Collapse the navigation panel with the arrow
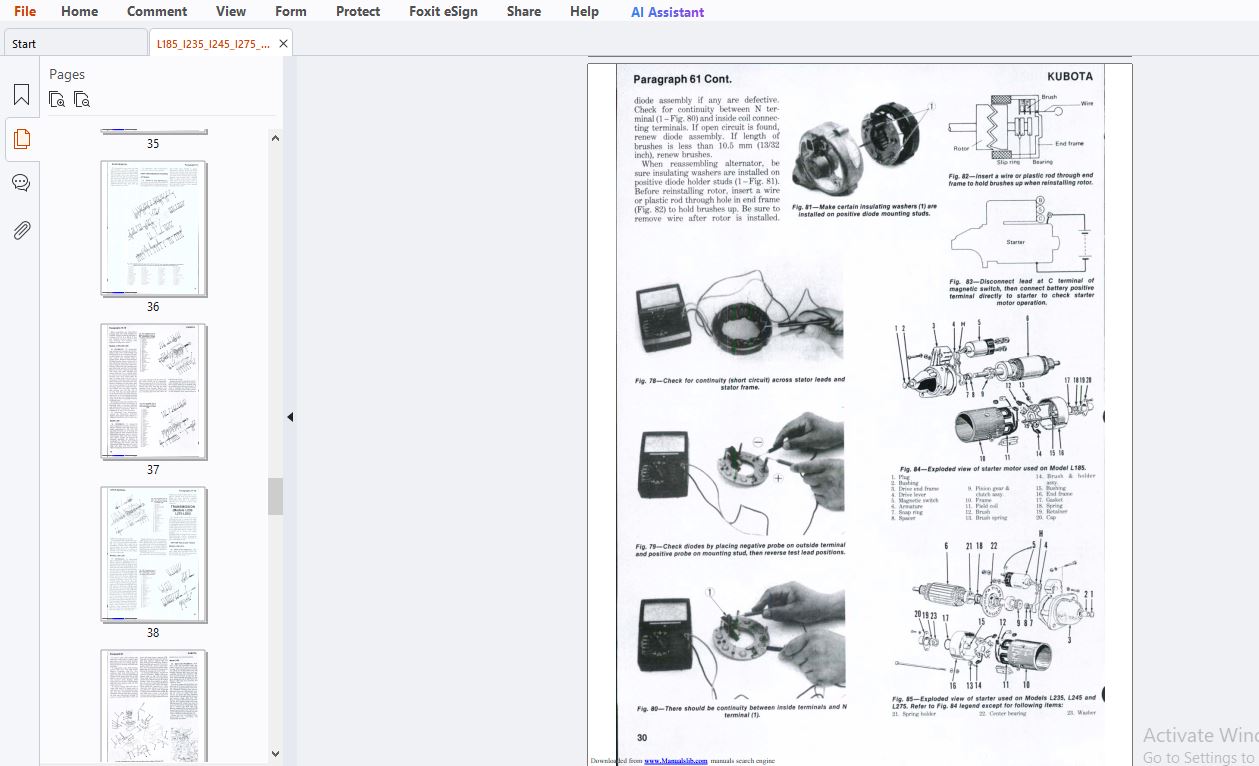The image size is (1259, 766). click(x=290, y=417)
